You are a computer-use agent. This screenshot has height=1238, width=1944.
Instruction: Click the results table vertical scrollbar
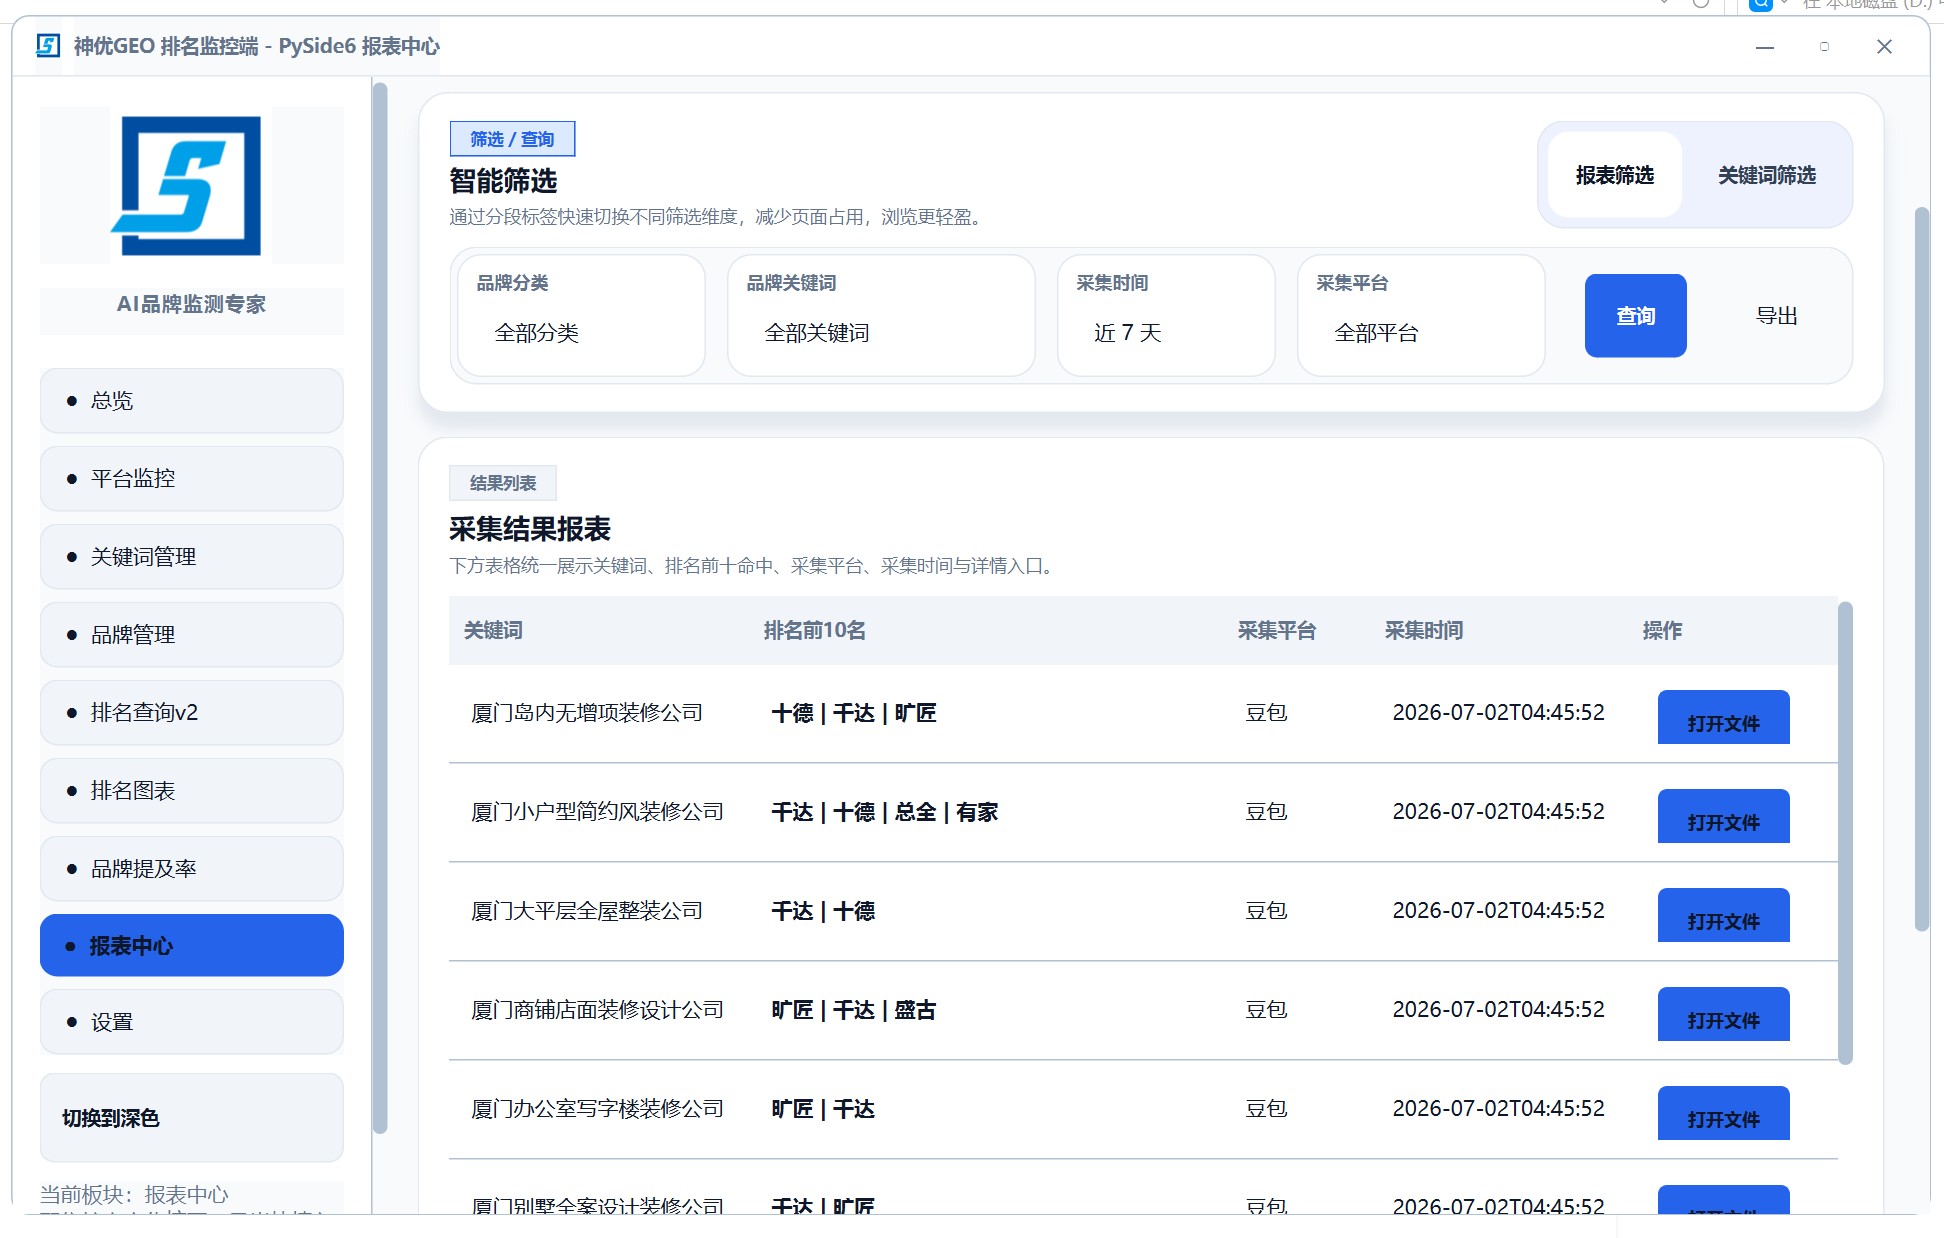click(x=1845, y=832)
